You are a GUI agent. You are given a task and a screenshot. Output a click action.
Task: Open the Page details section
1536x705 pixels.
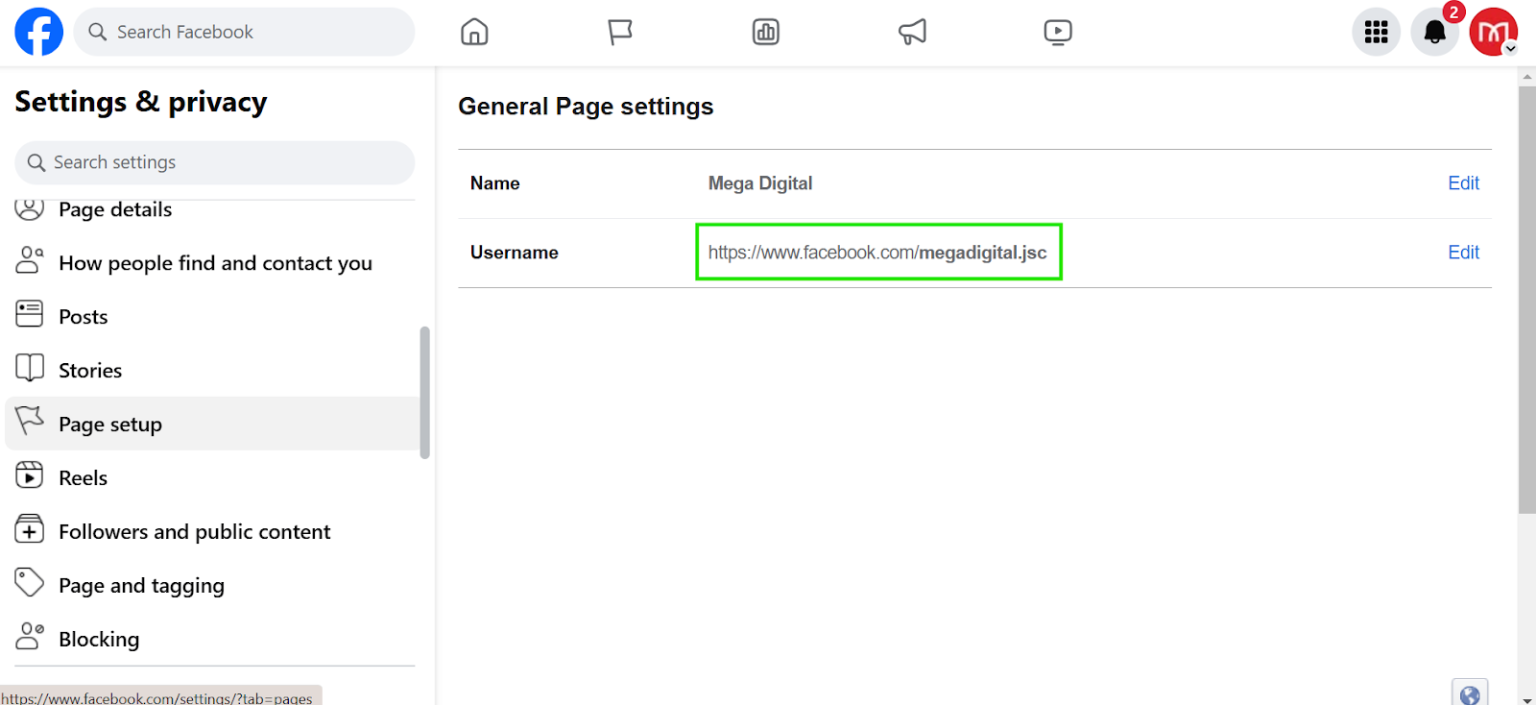tap(113, 209)
